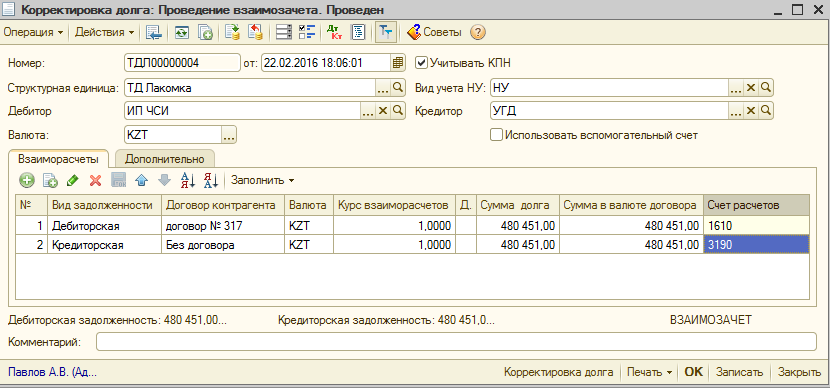Screen dimensions: 830x389
Task: Open Кредитор record with magnifier icon
Action: [765, 111]
